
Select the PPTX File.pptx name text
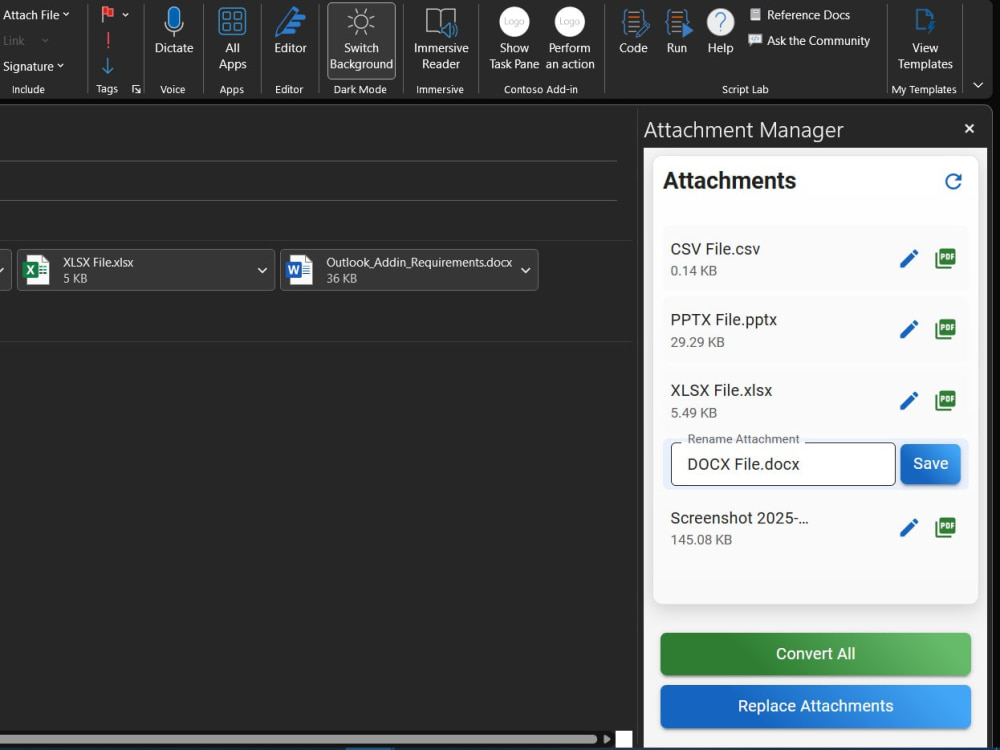[723, 320]
